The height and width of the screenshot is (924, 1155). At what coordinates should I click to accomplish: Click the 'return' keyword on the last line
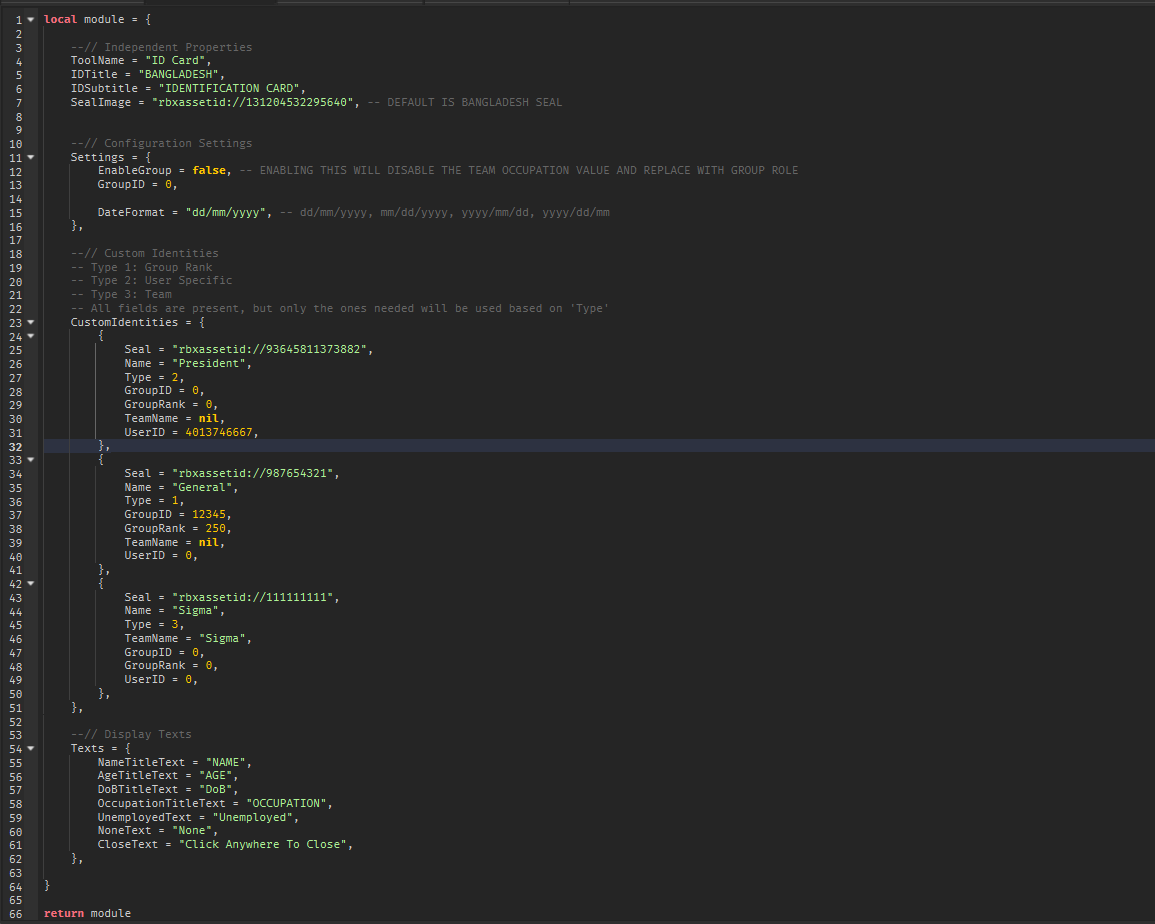coord(64,913)
